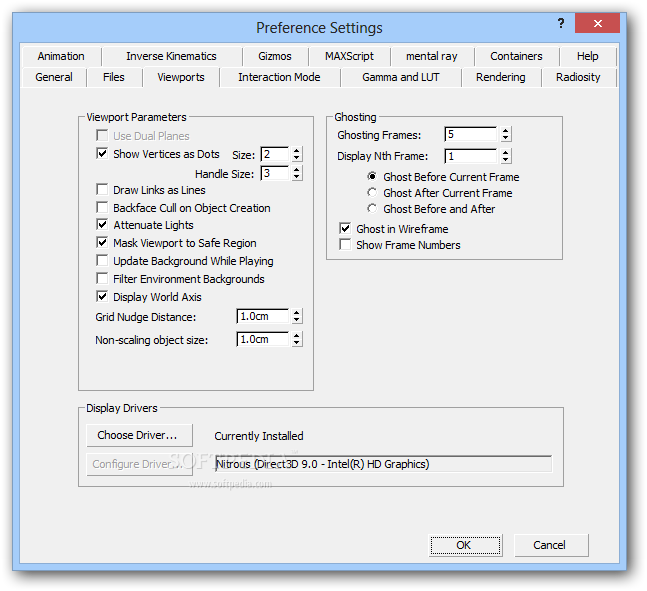Click the Grid Nudge Distance field
The width and height of the screenshot is (647, 591).
[262, 317]
